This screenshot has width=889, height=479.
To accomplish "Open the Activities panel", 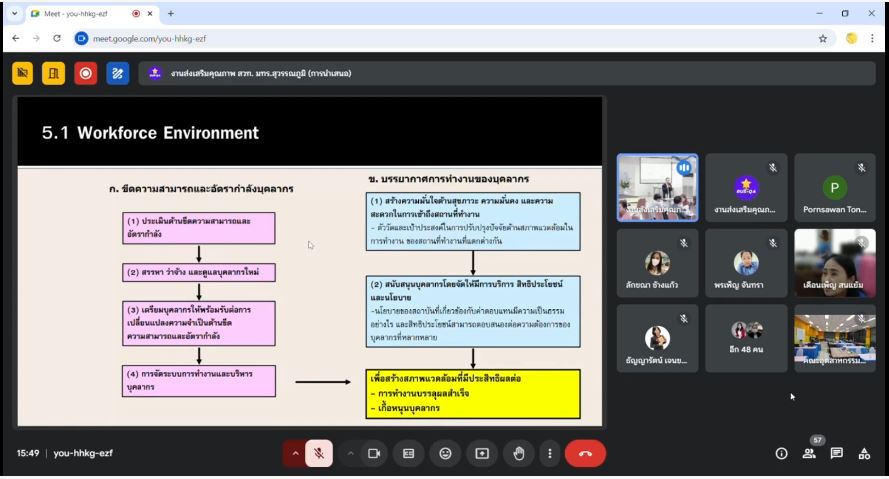I will coord(865,453).
